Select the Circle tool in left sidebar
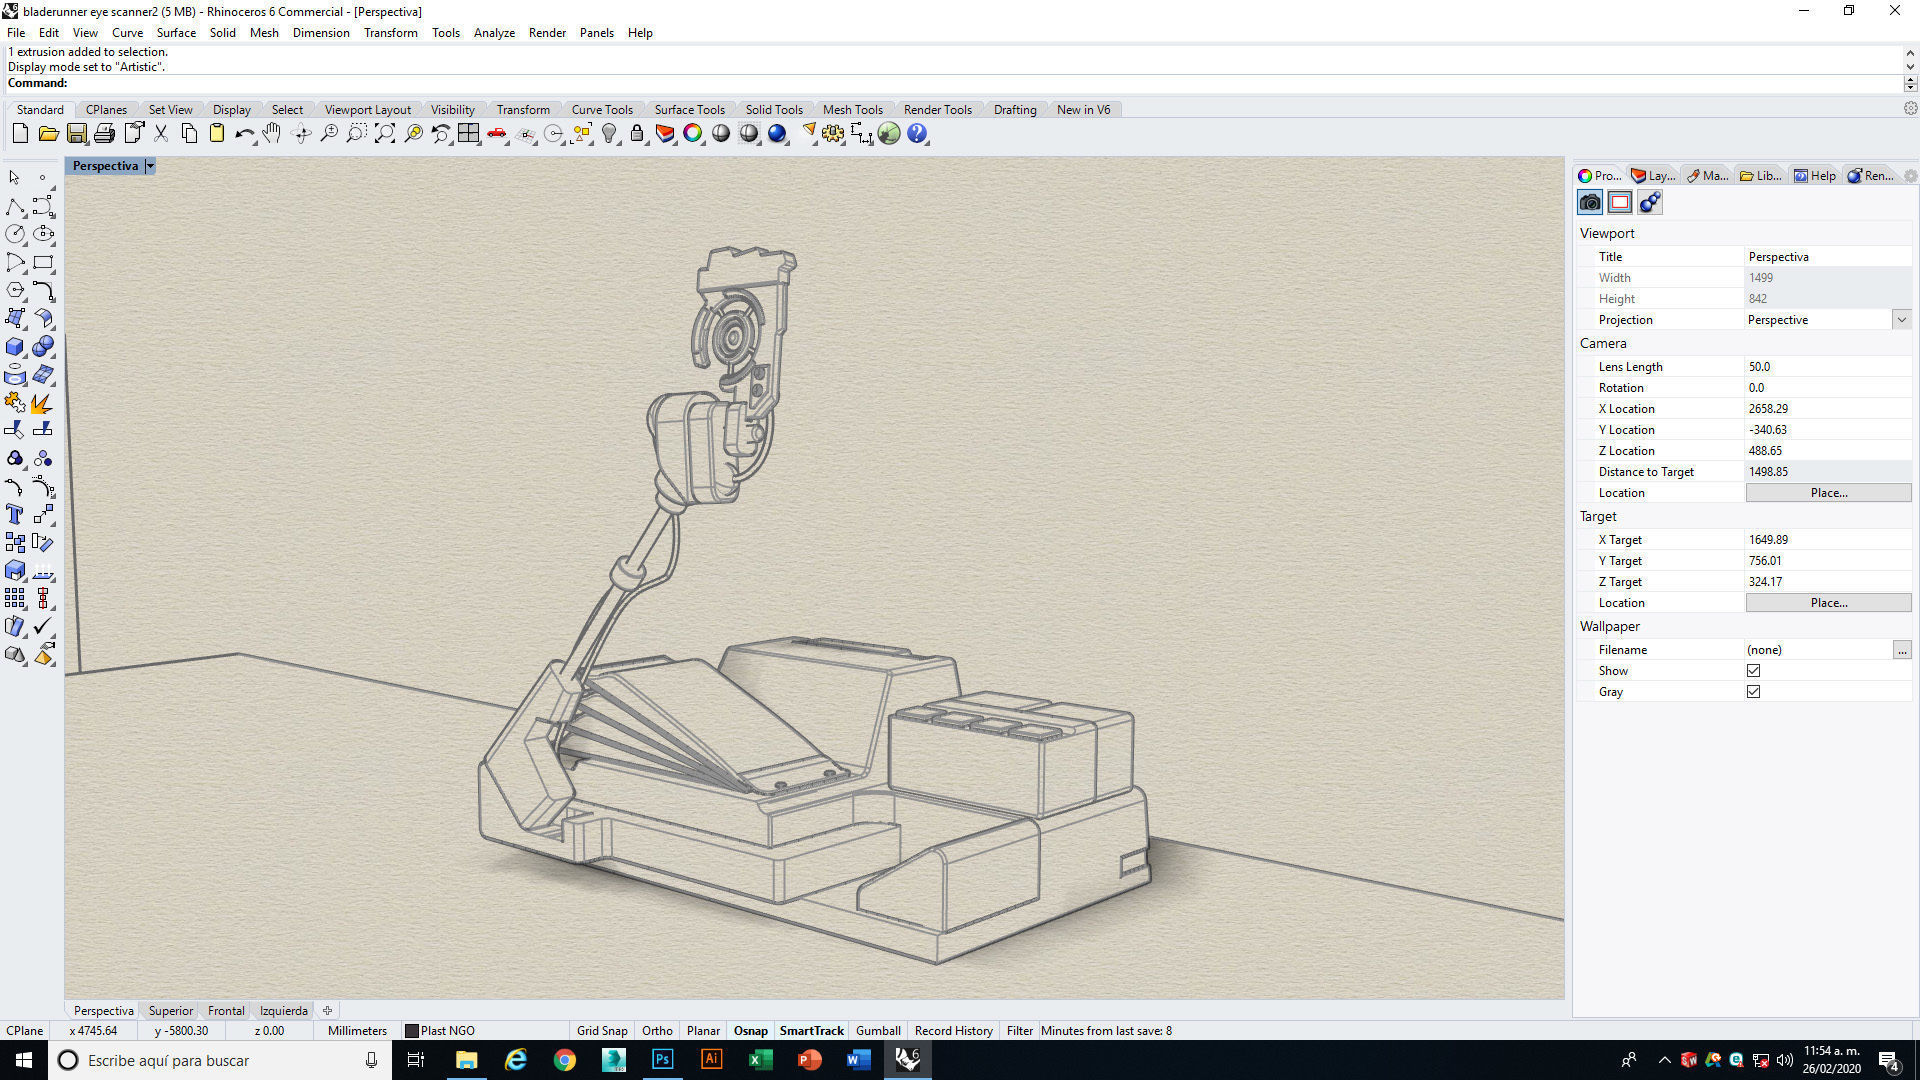 click(15, 234)
